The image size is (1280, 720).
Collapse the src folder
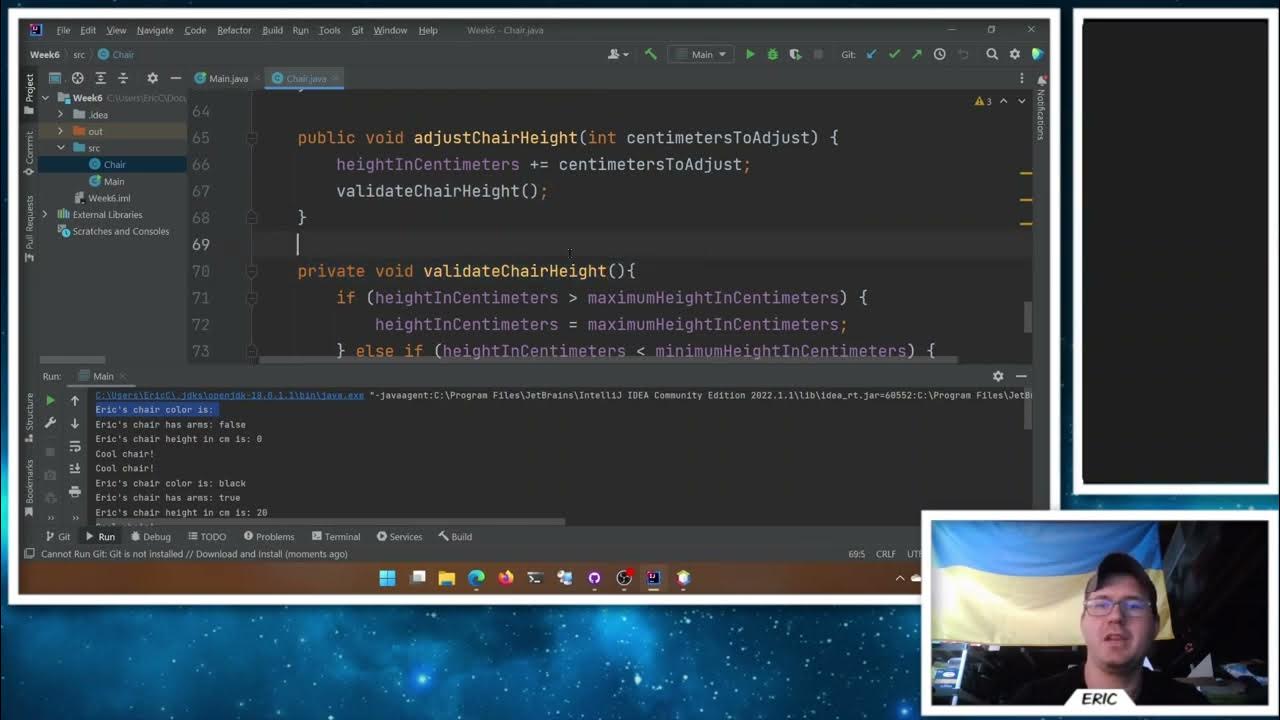[x=60, y=148]
